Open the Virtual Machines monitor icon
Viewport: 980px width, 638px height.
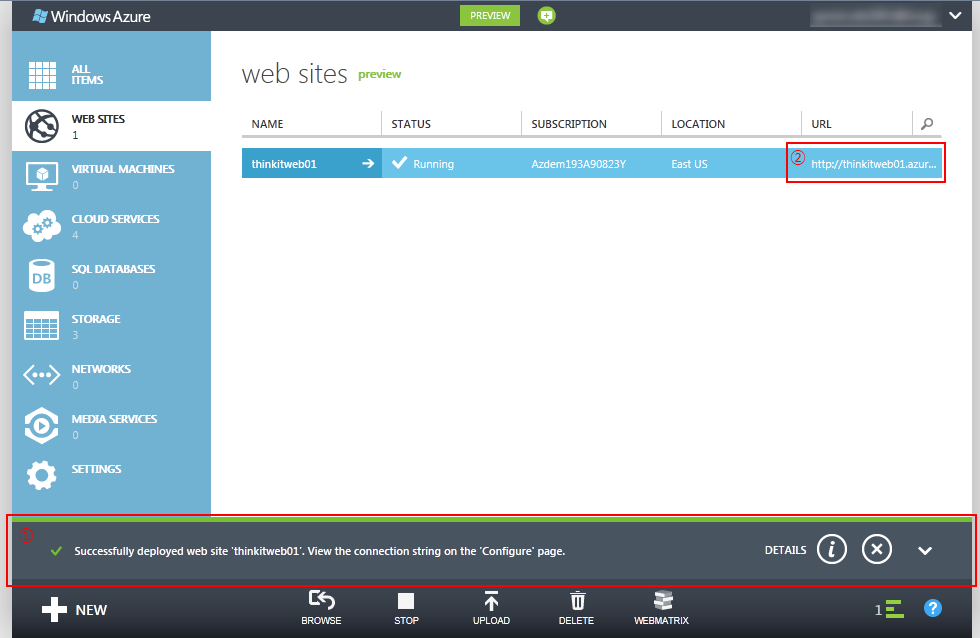42,176
